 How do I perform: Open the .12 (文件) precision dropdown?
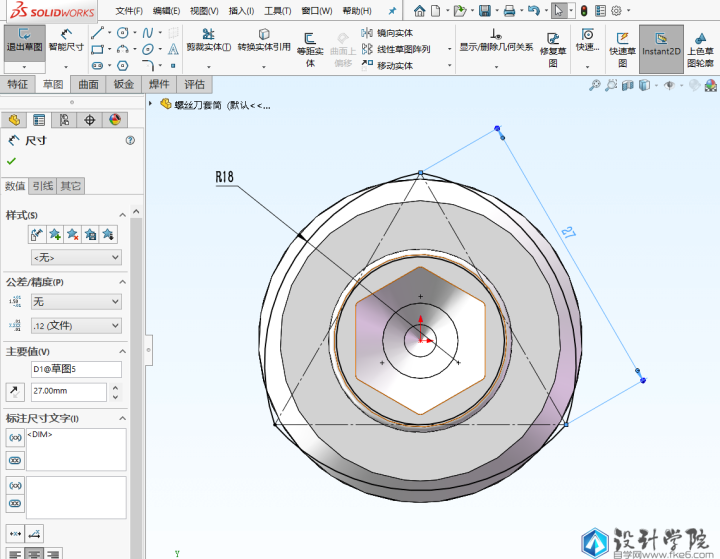coord(76,326)
